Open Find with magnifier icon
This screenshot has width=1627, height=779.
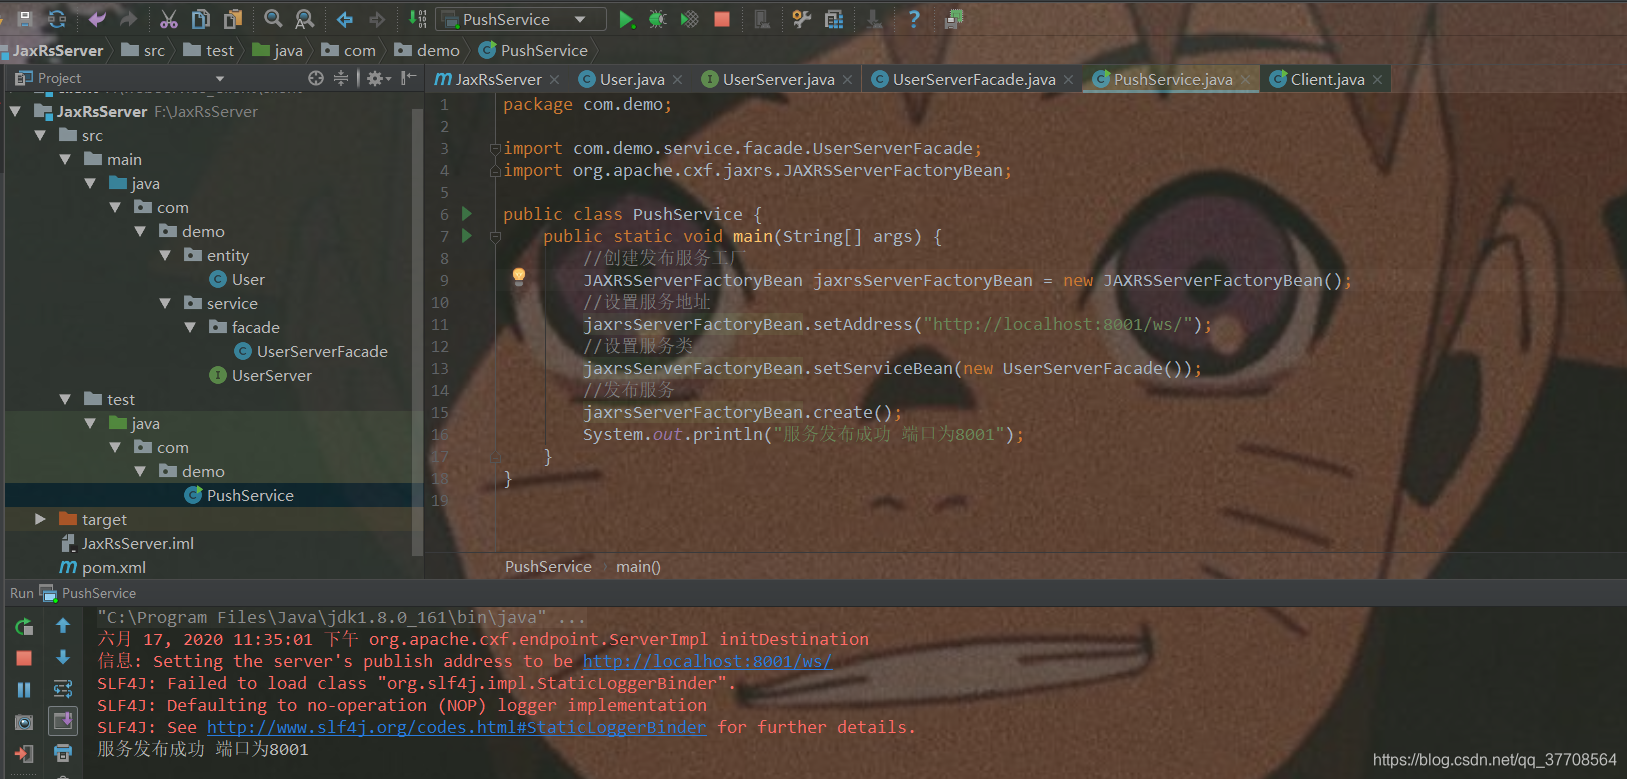[x=273, y=19]
